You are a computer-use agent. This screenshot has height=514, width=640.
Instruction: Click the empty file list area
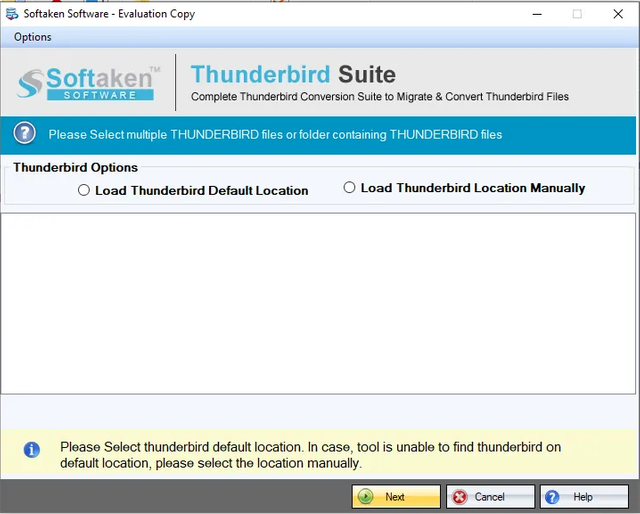pyautogui.click(x=318, y=303)
